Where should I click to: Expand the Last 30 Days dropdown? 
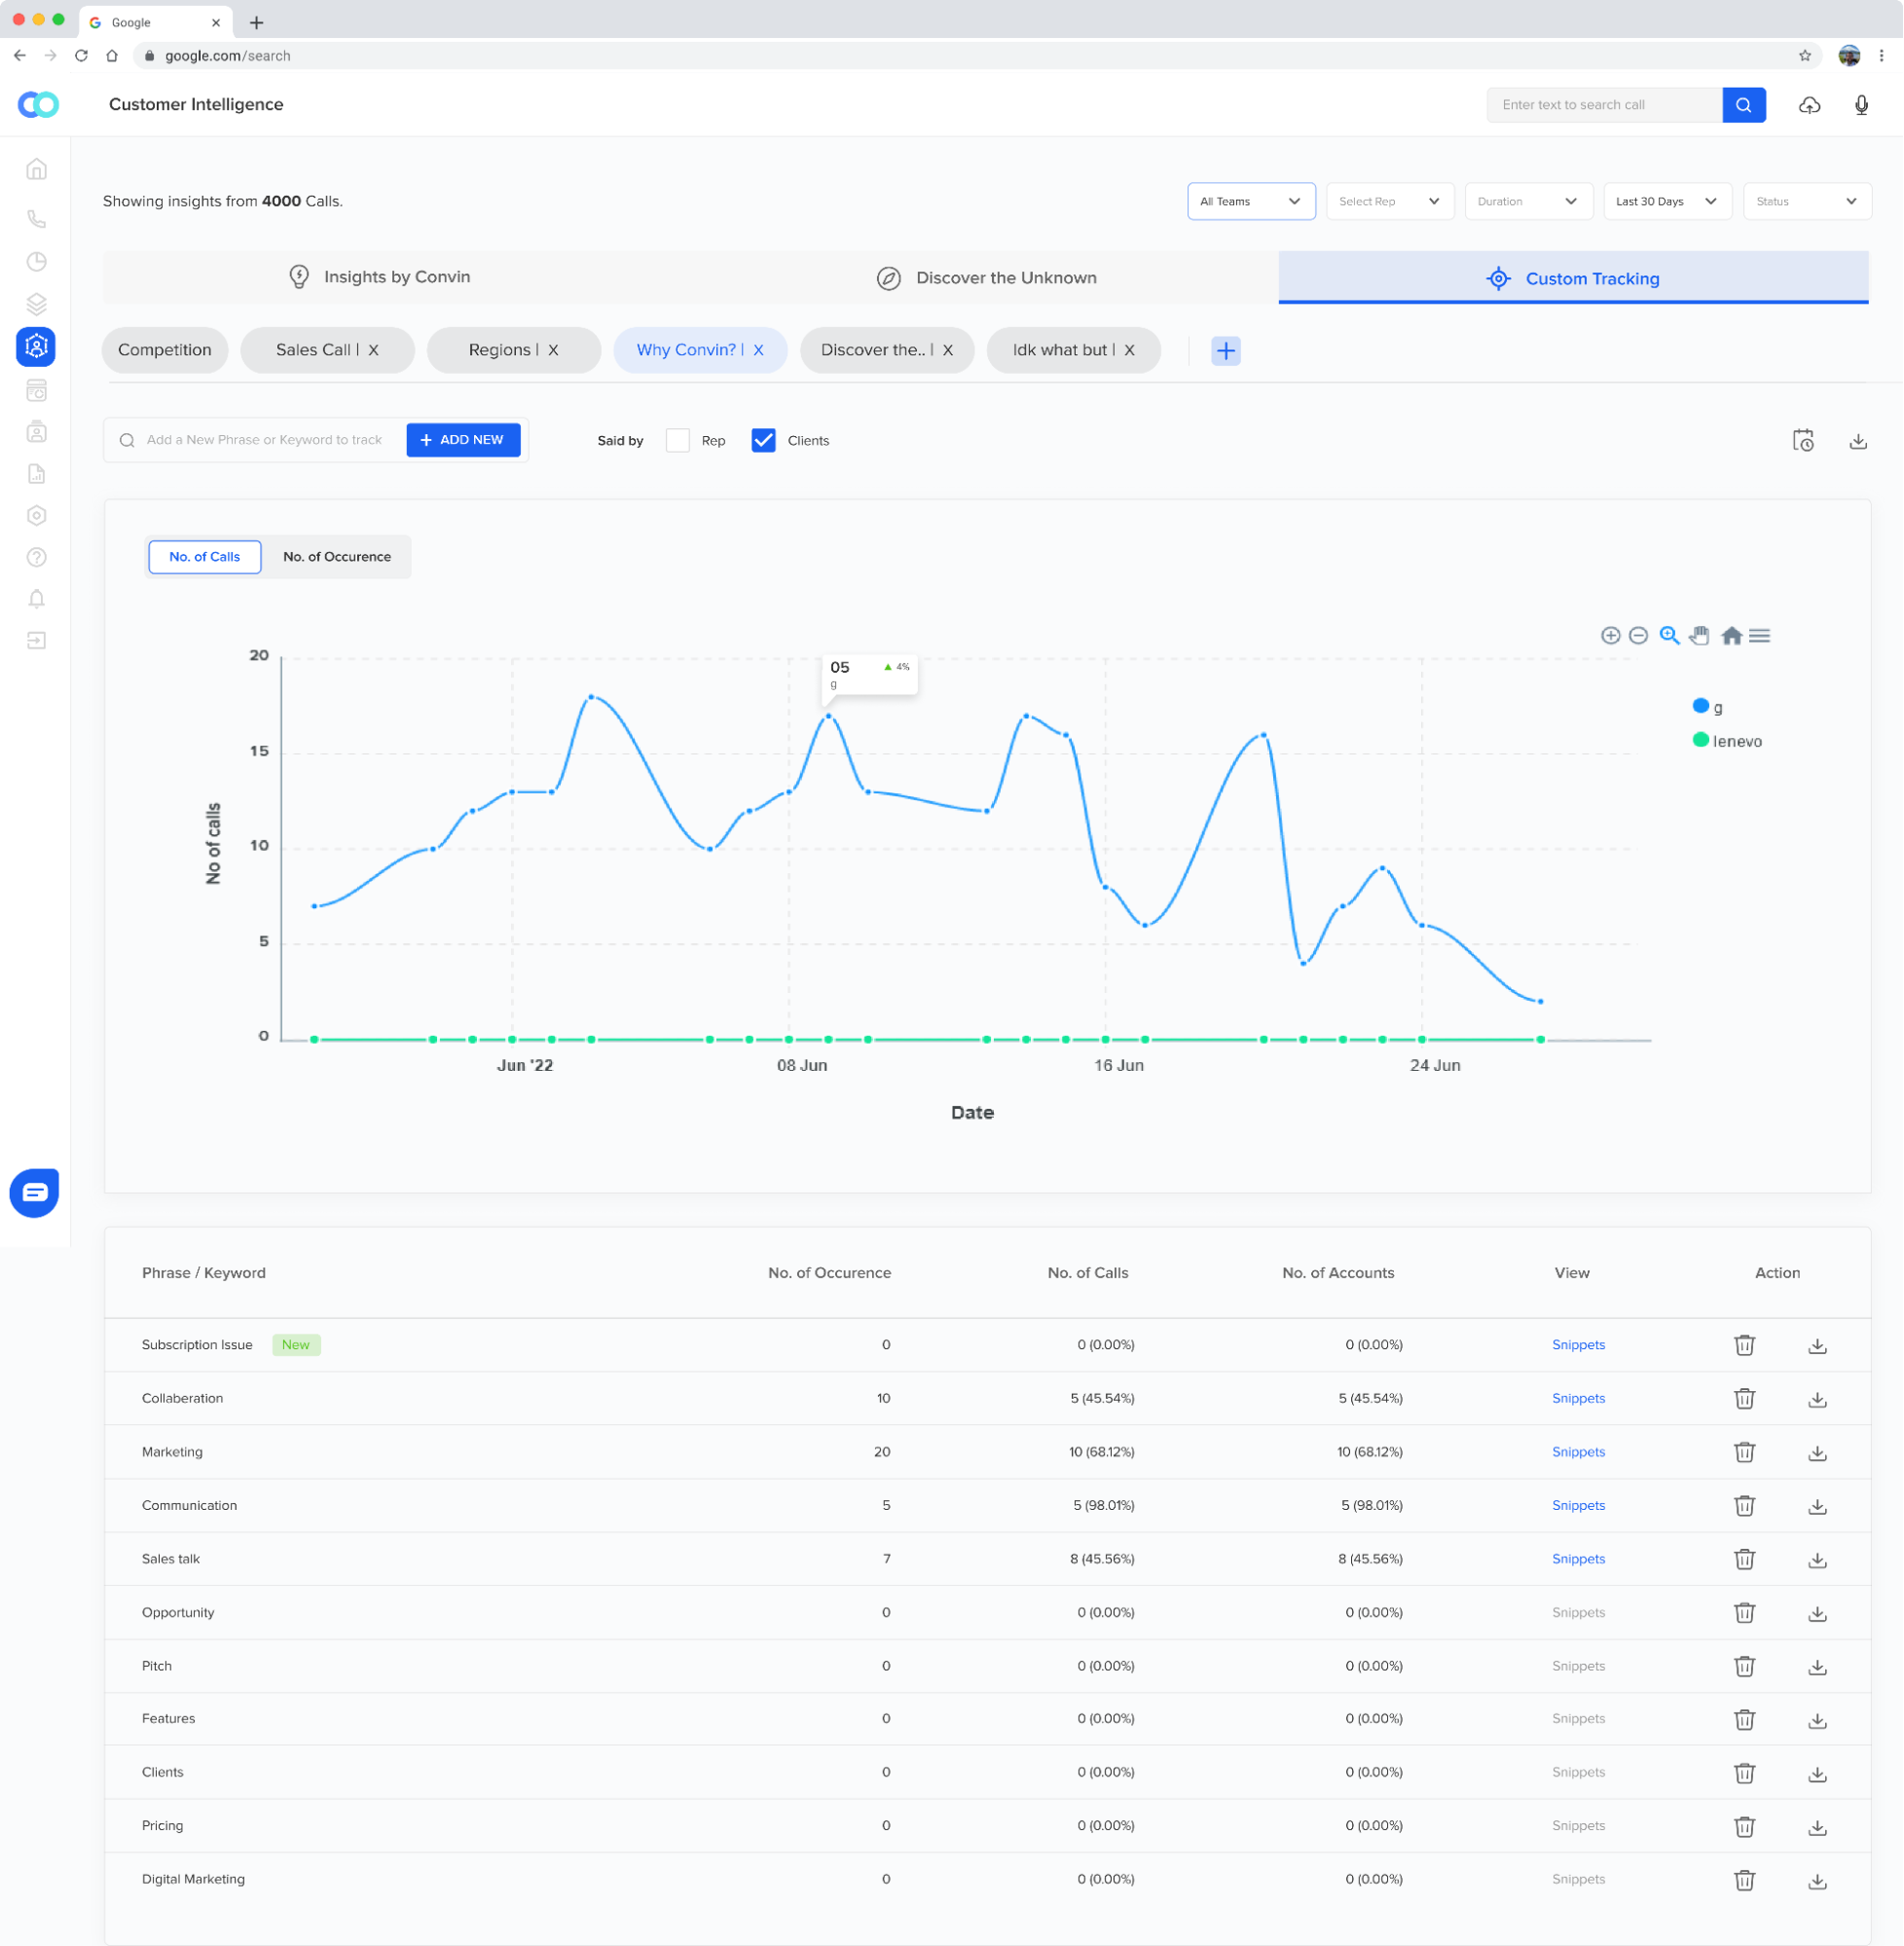point(1666,202)
